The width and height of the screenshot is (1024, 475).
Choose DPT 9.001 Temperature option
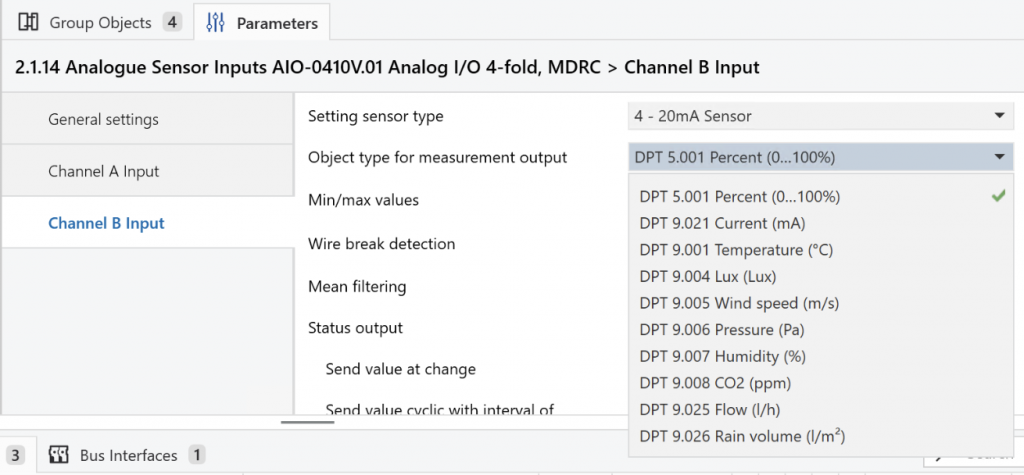click(x=735, y=250)
